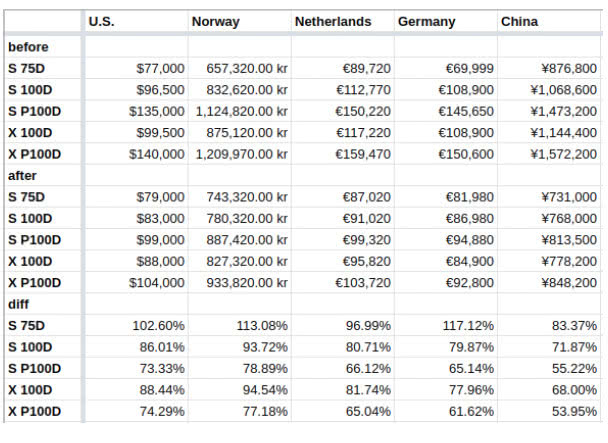Select the 'after' section label cell
The image size is (608, 443).
(43, 175)
